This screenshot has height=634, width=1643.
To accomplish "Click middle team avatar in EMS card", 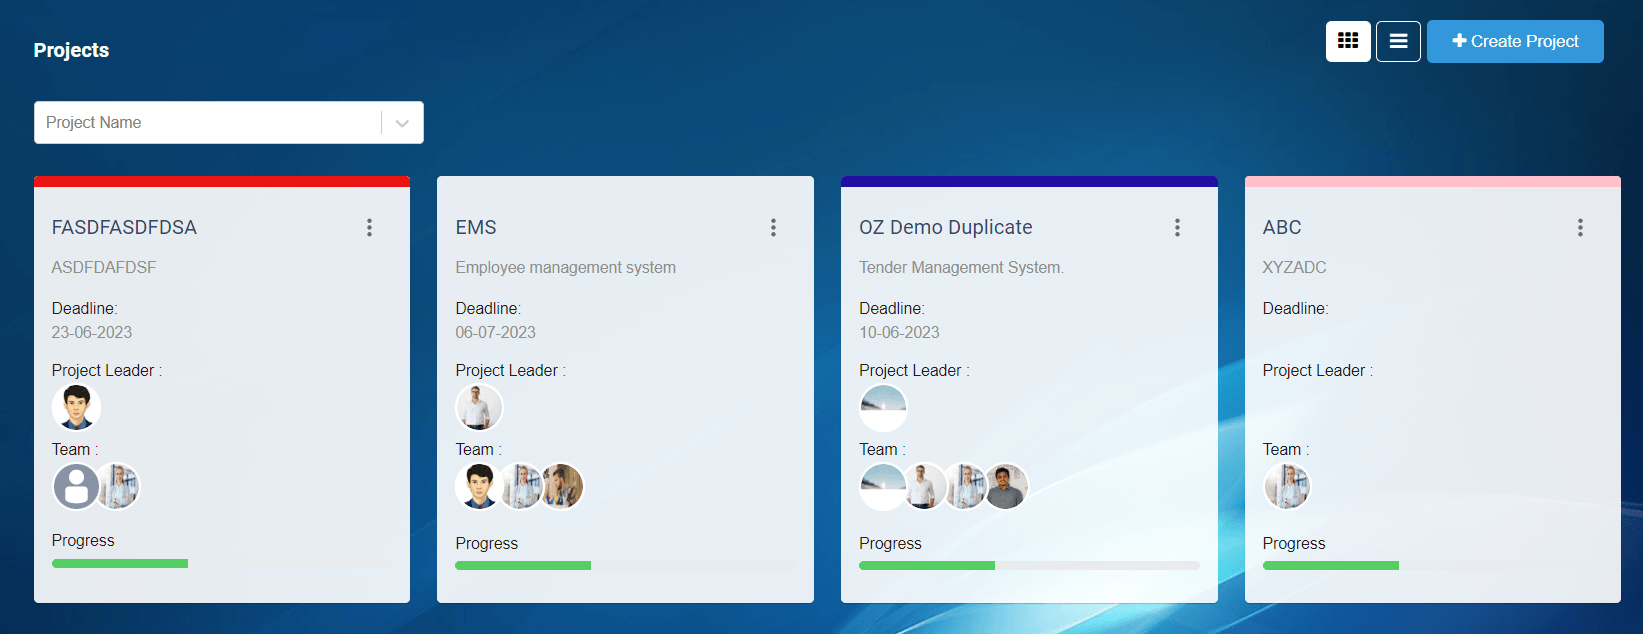I will [x=521, y=487].
